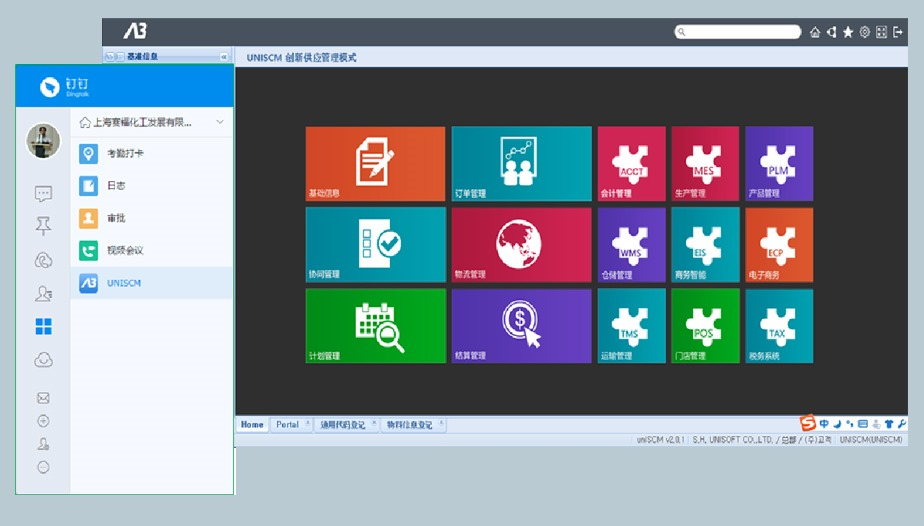The height and width of the screenshot is (526, 924).
Task: Click the fullscreen icon in UNISCM header
Action: tap(882, 32)
